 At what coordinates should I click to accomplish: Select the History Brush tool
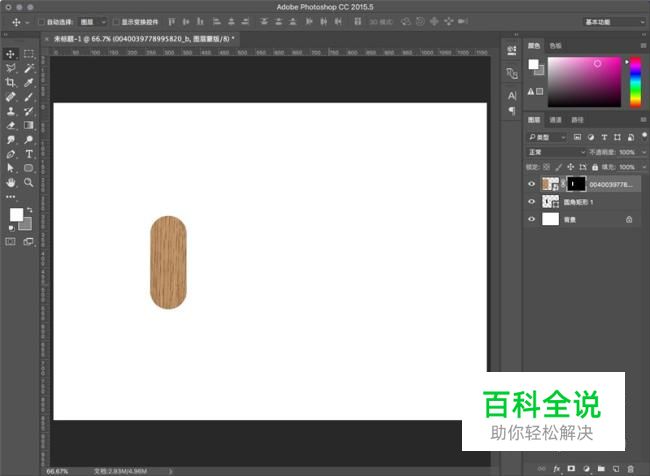pyautogui.click(x=29, y=111)
